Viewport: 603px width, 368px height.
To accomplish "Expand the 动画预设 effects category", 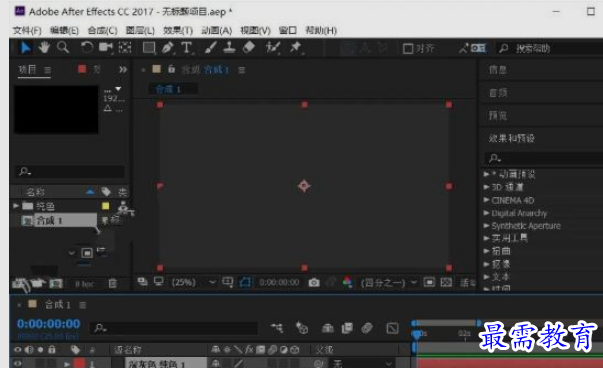I will (486, 174).
